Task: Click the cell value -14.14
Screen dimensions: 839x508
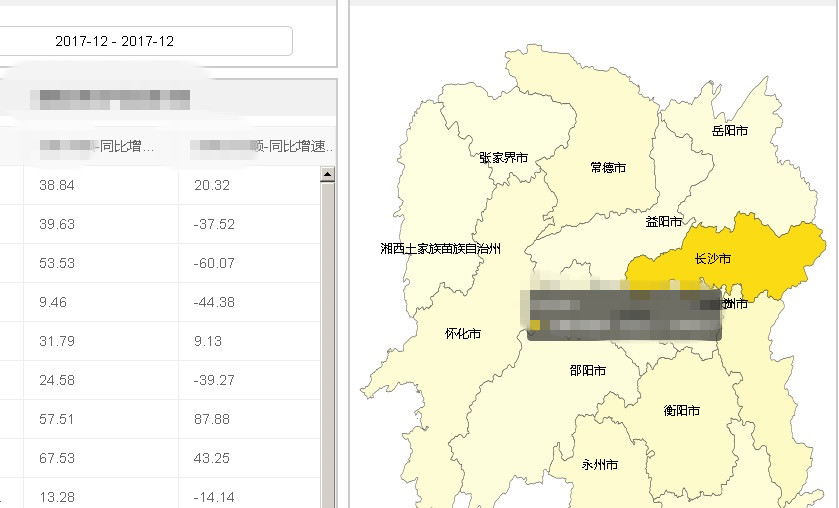Action: click(x=214, y=498)
